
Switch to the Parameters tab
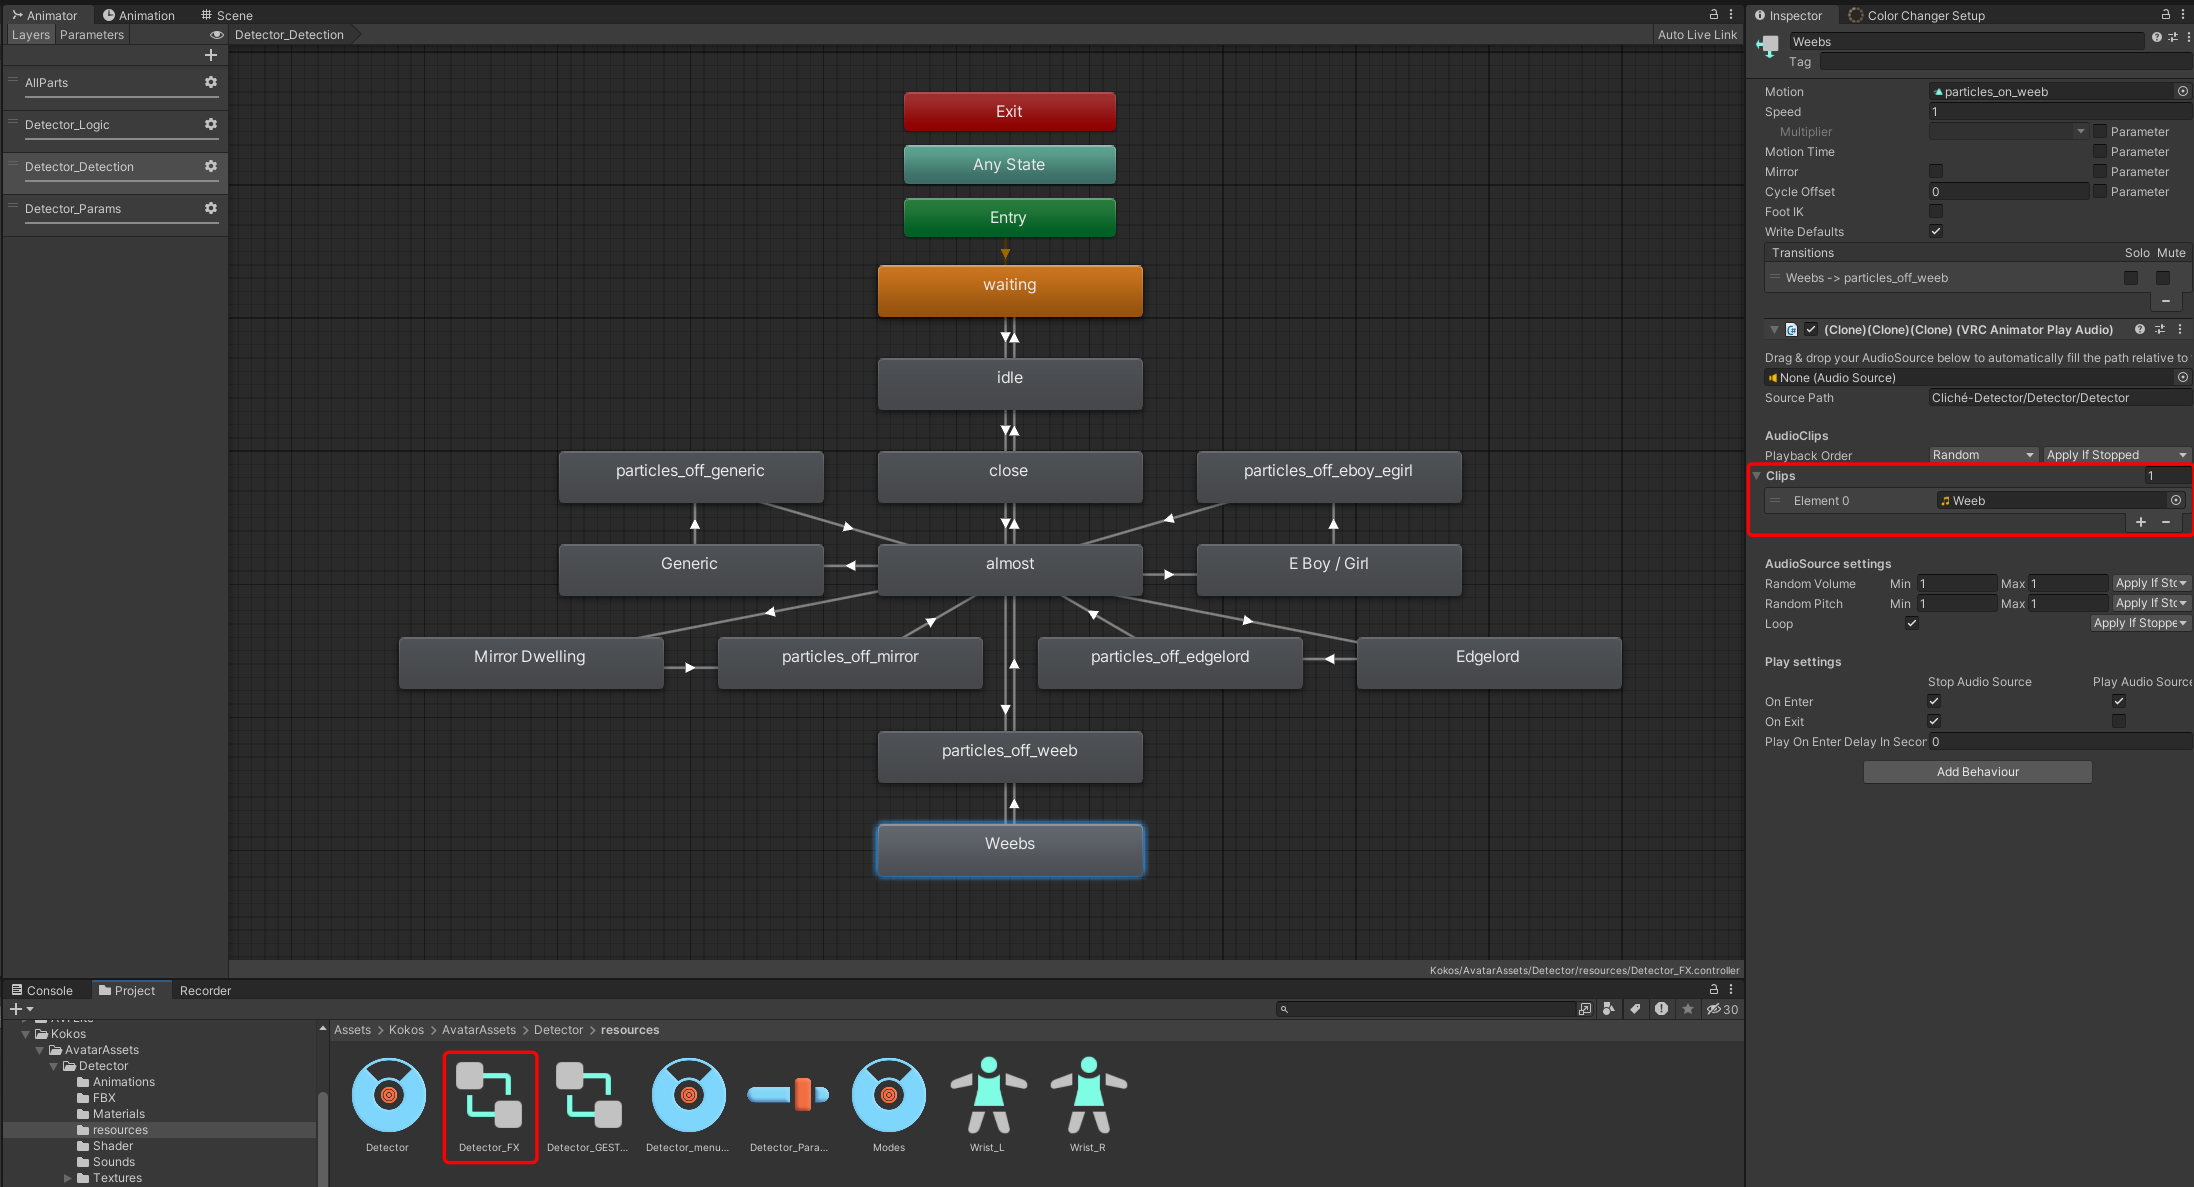(x=91, y=35)
